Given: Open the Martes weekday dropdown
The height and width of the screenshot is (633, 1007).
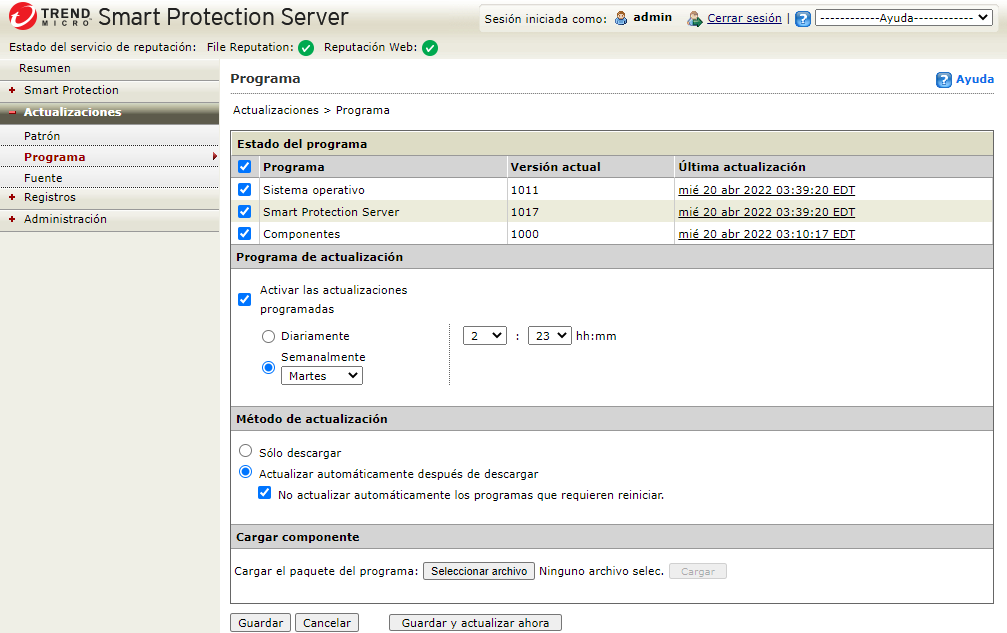Looking at the screenshot, I should [x=322, y=376].
